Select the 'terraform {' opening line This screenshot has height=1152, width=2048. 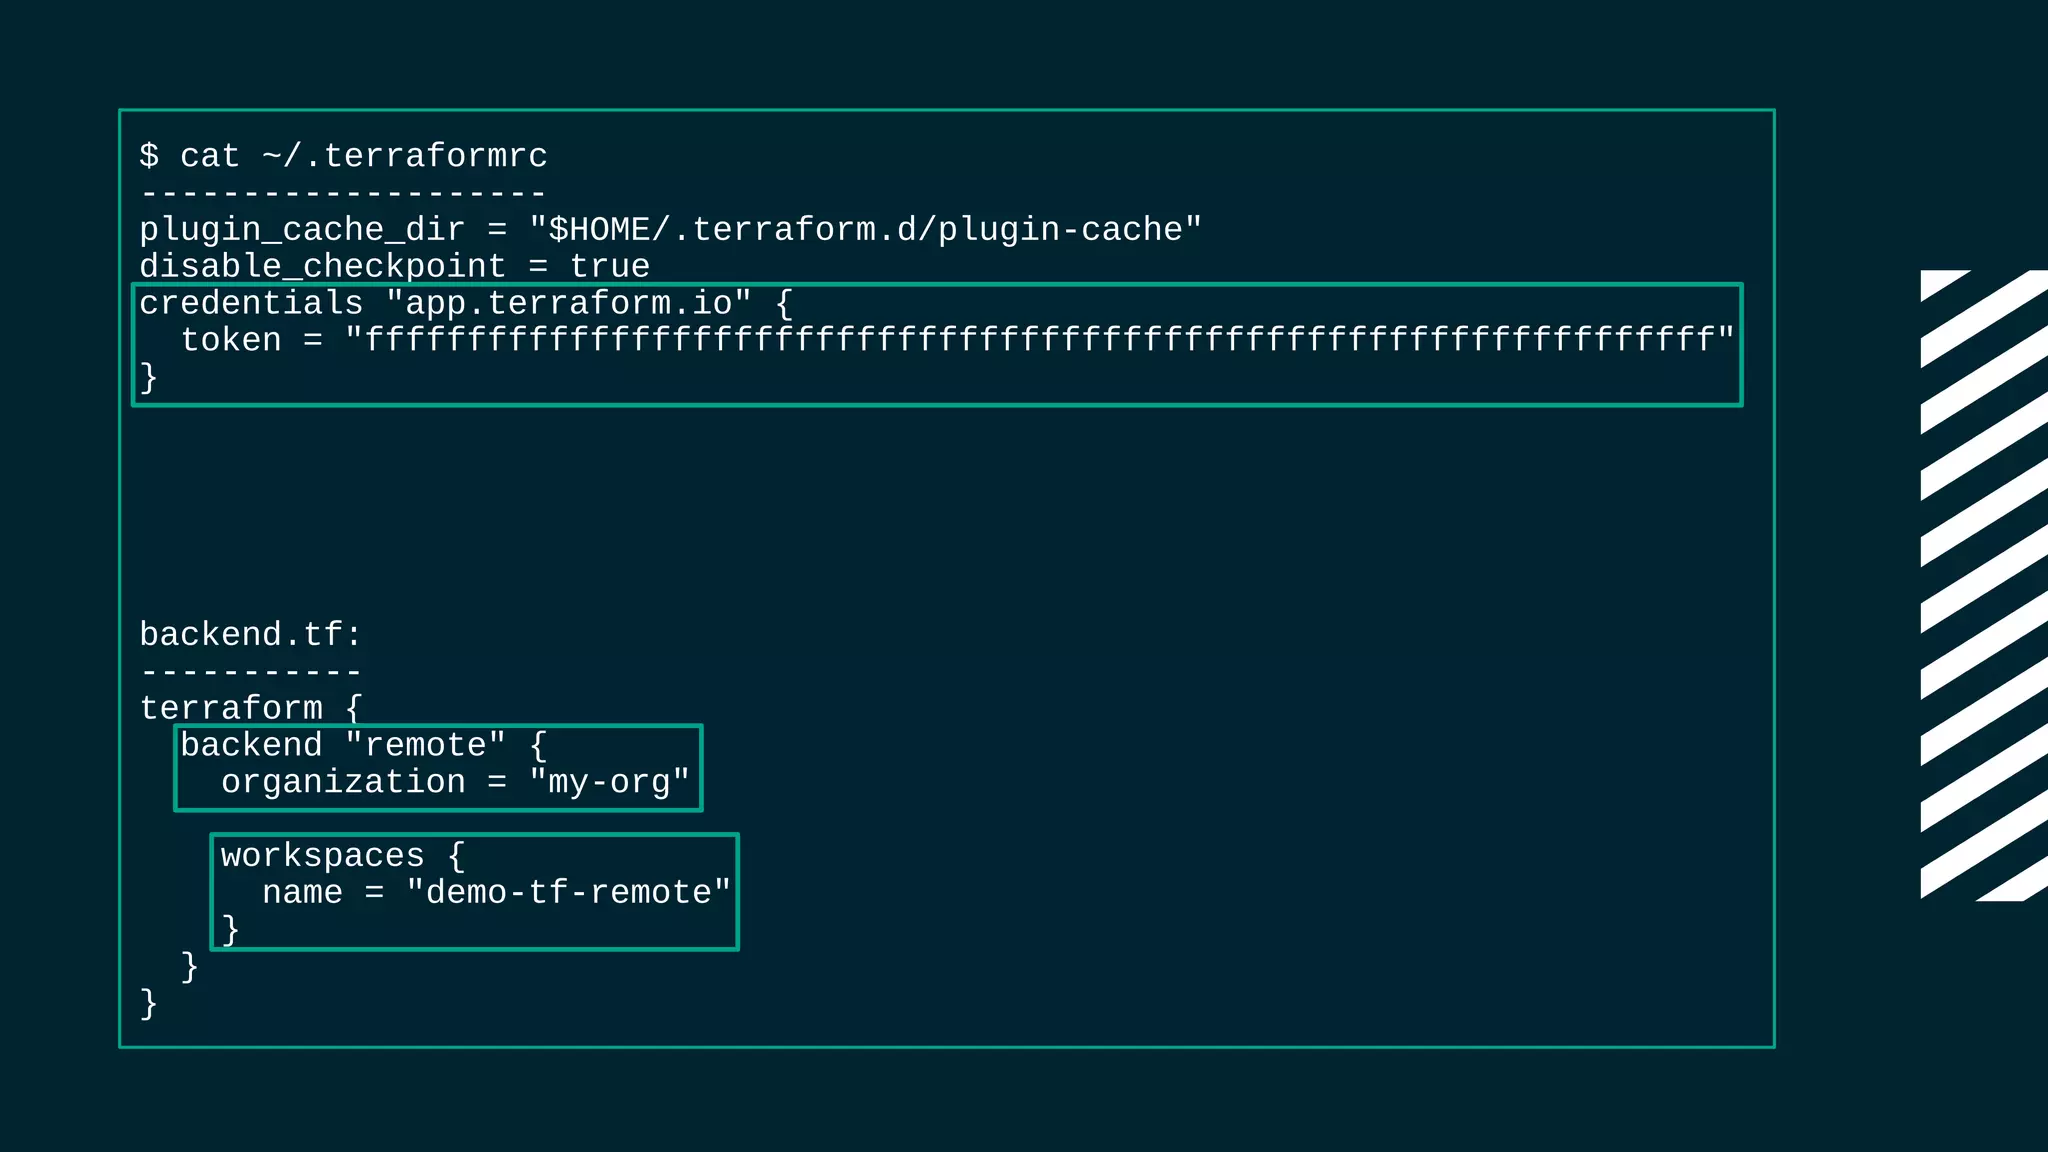(250, 708)
